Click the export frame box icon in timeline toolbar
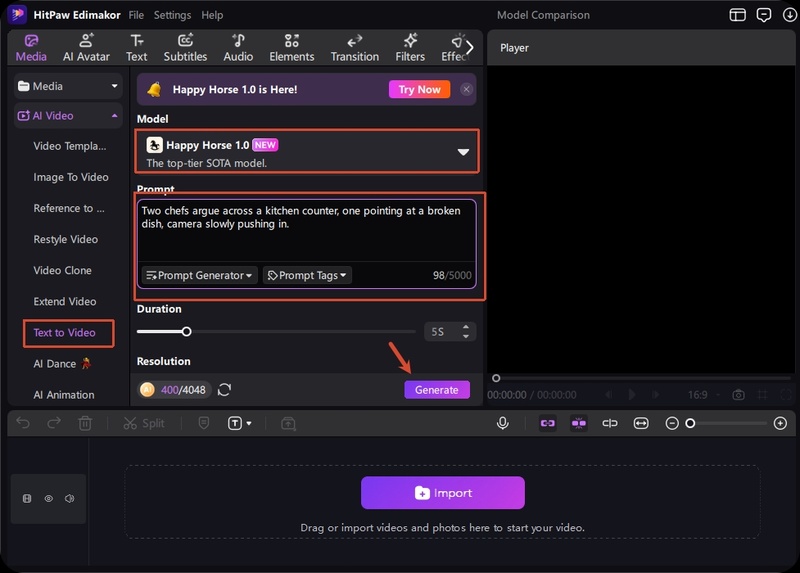Screen dimensions: 800x573 tap(288, 423)
